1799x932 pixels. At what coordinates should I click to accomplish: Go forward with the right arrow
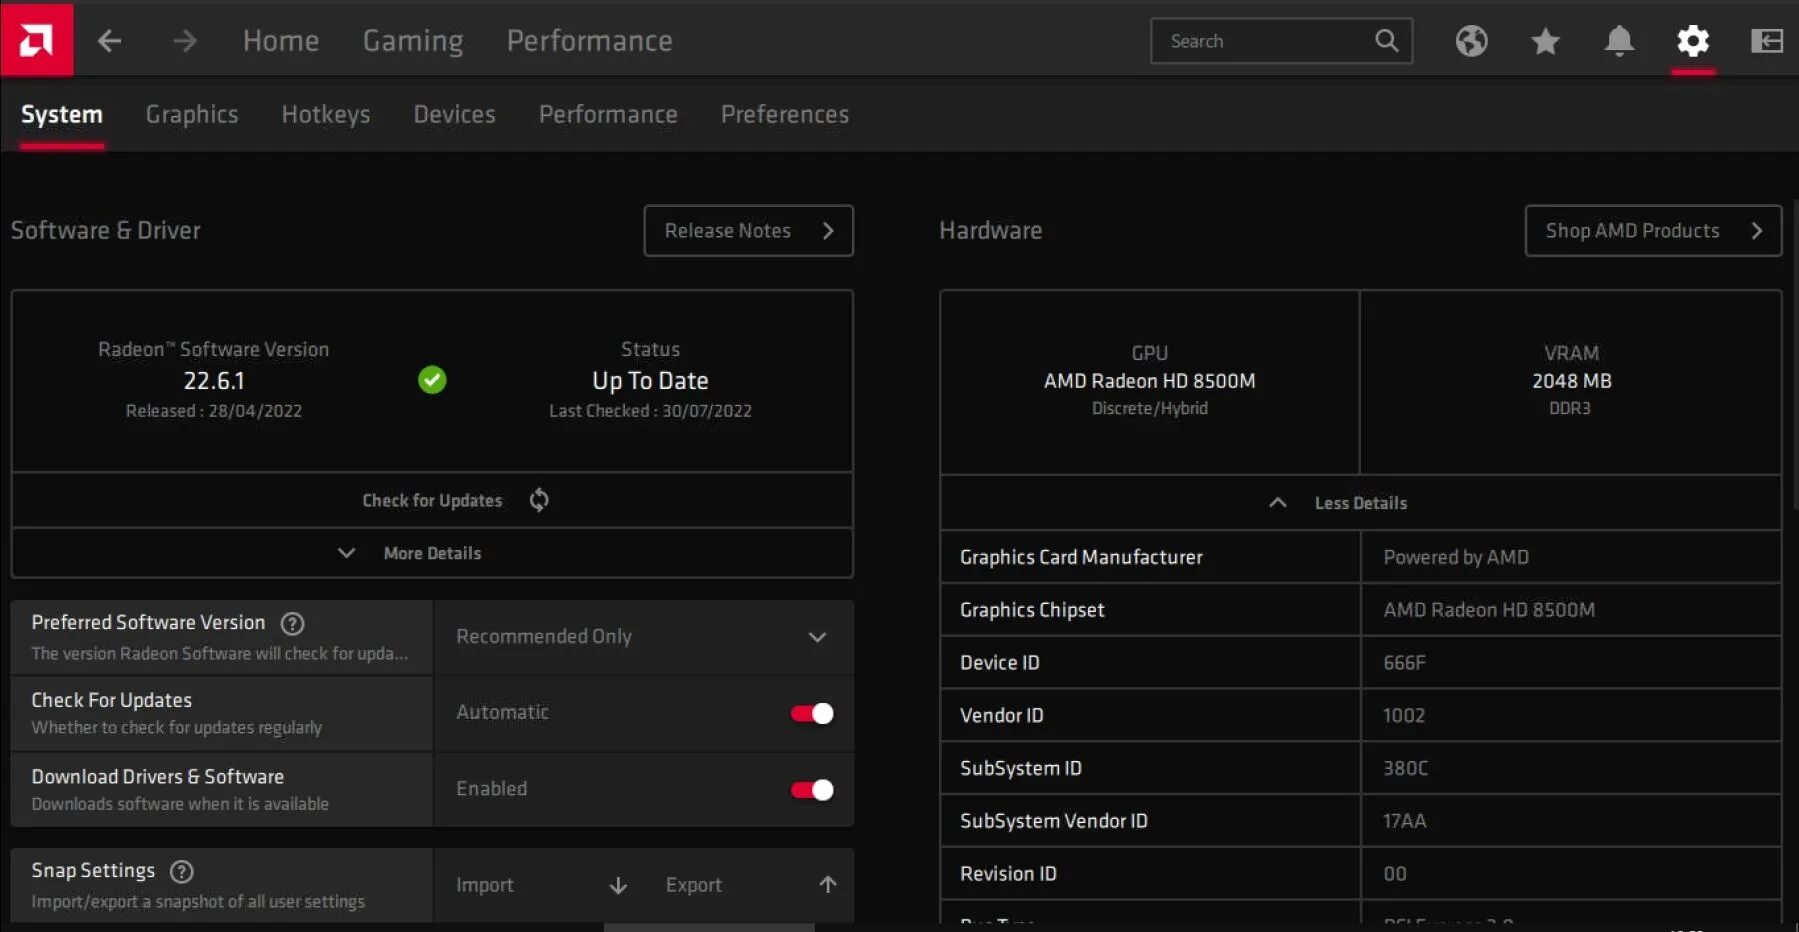coord(185,41)
